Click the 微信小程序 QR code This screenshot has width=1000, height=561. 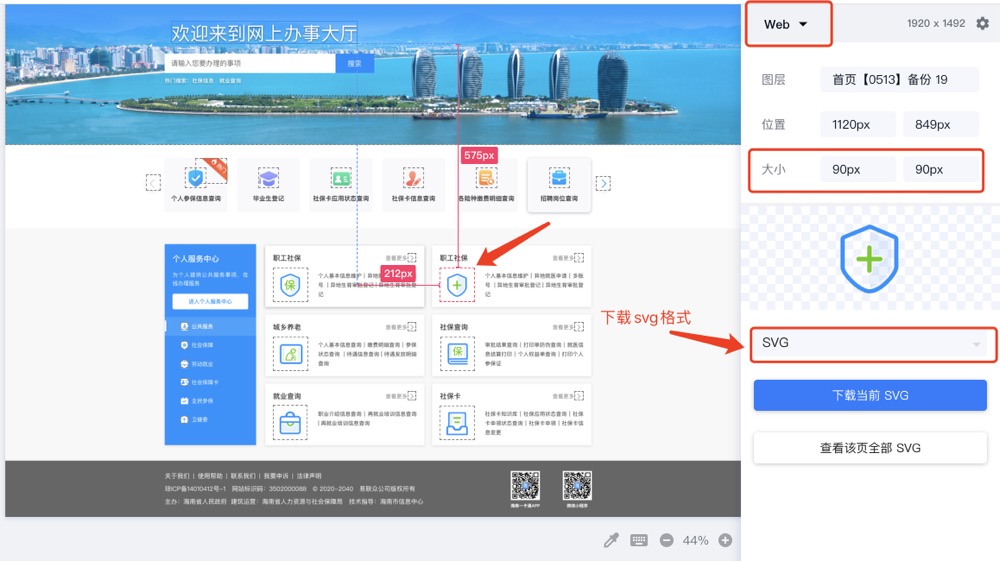pos(577,486)
